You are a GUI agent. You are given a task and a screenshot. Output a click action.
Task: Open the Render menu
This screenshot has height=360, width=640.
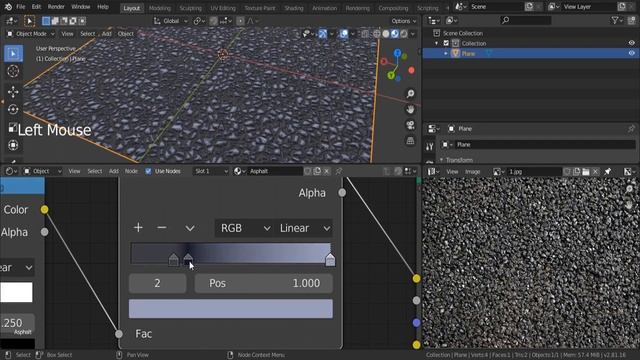coord(56,7)
